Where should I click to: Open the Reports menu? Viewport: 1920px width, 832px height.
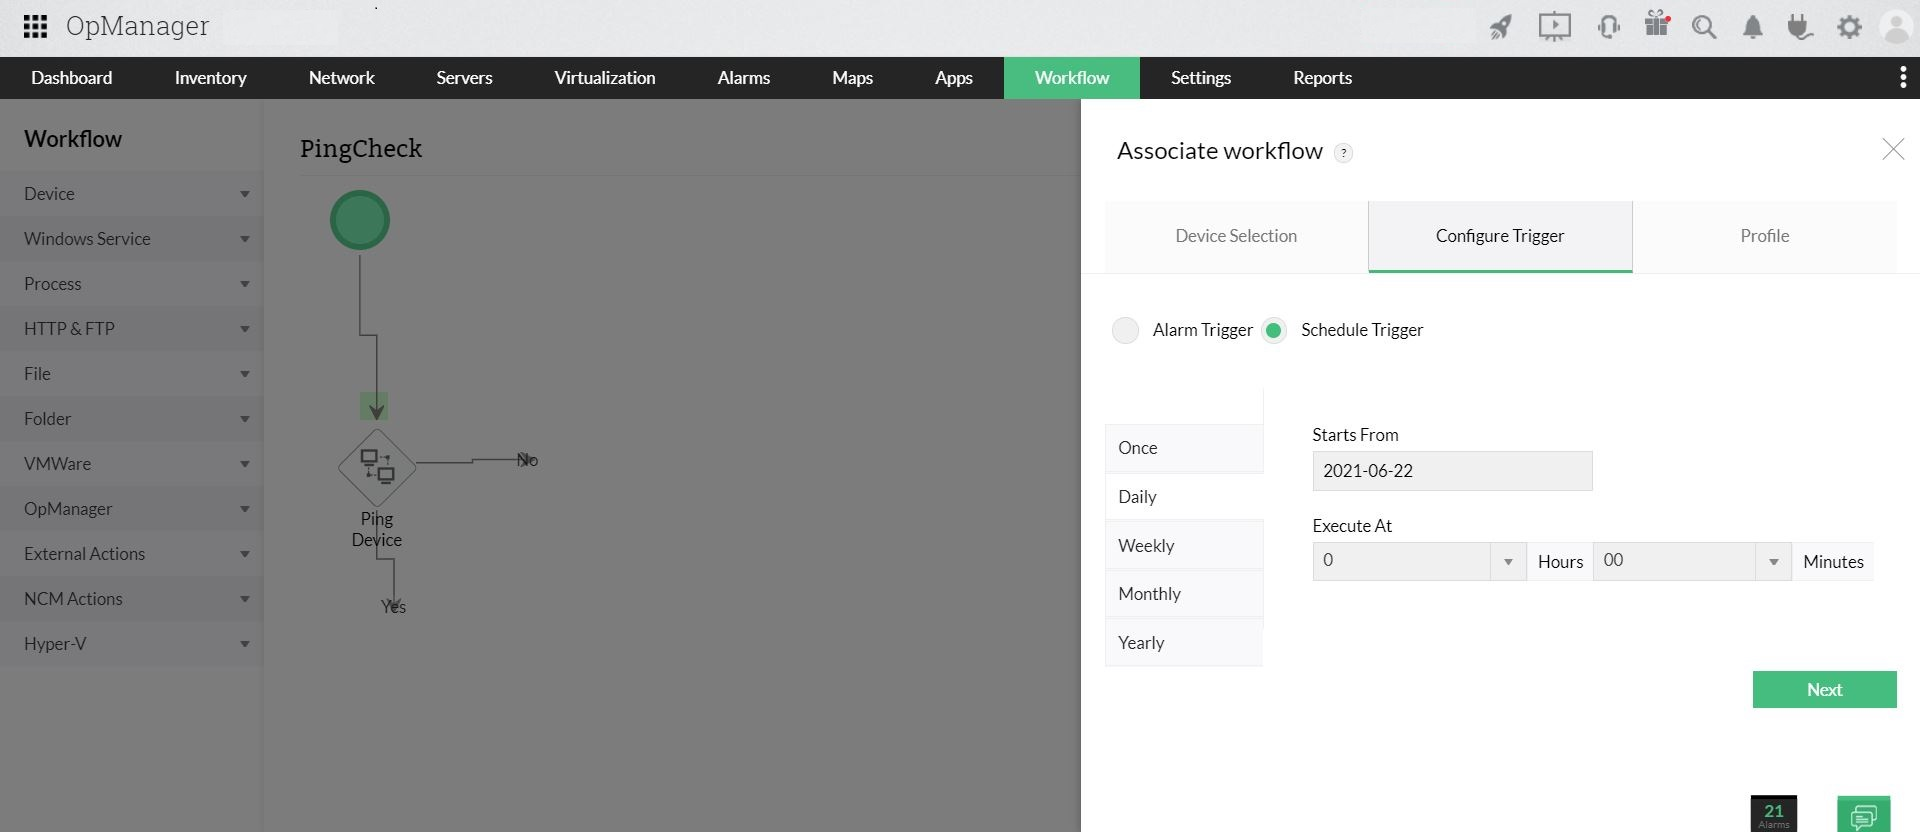[x=1322, y=78]
